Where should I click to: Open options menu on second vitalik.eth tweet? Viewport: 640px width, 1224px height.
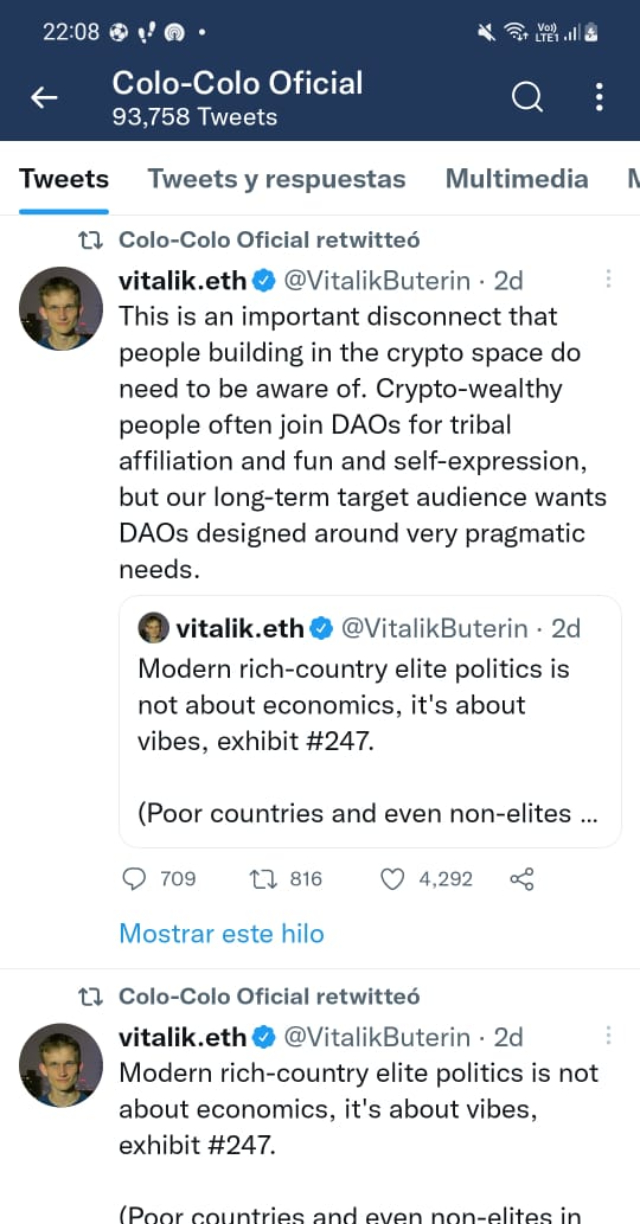point(607,1036)
